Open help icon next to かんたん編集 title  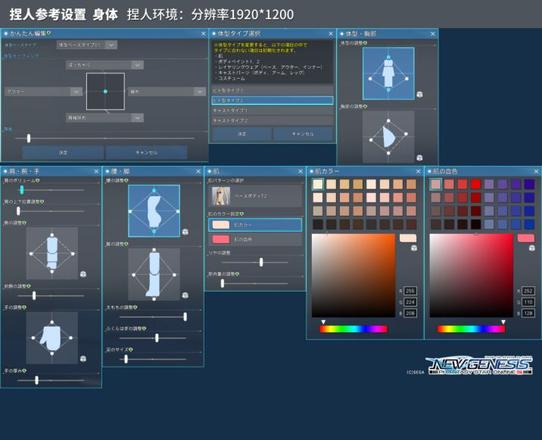pyautogui.click(x=49, y=33)
